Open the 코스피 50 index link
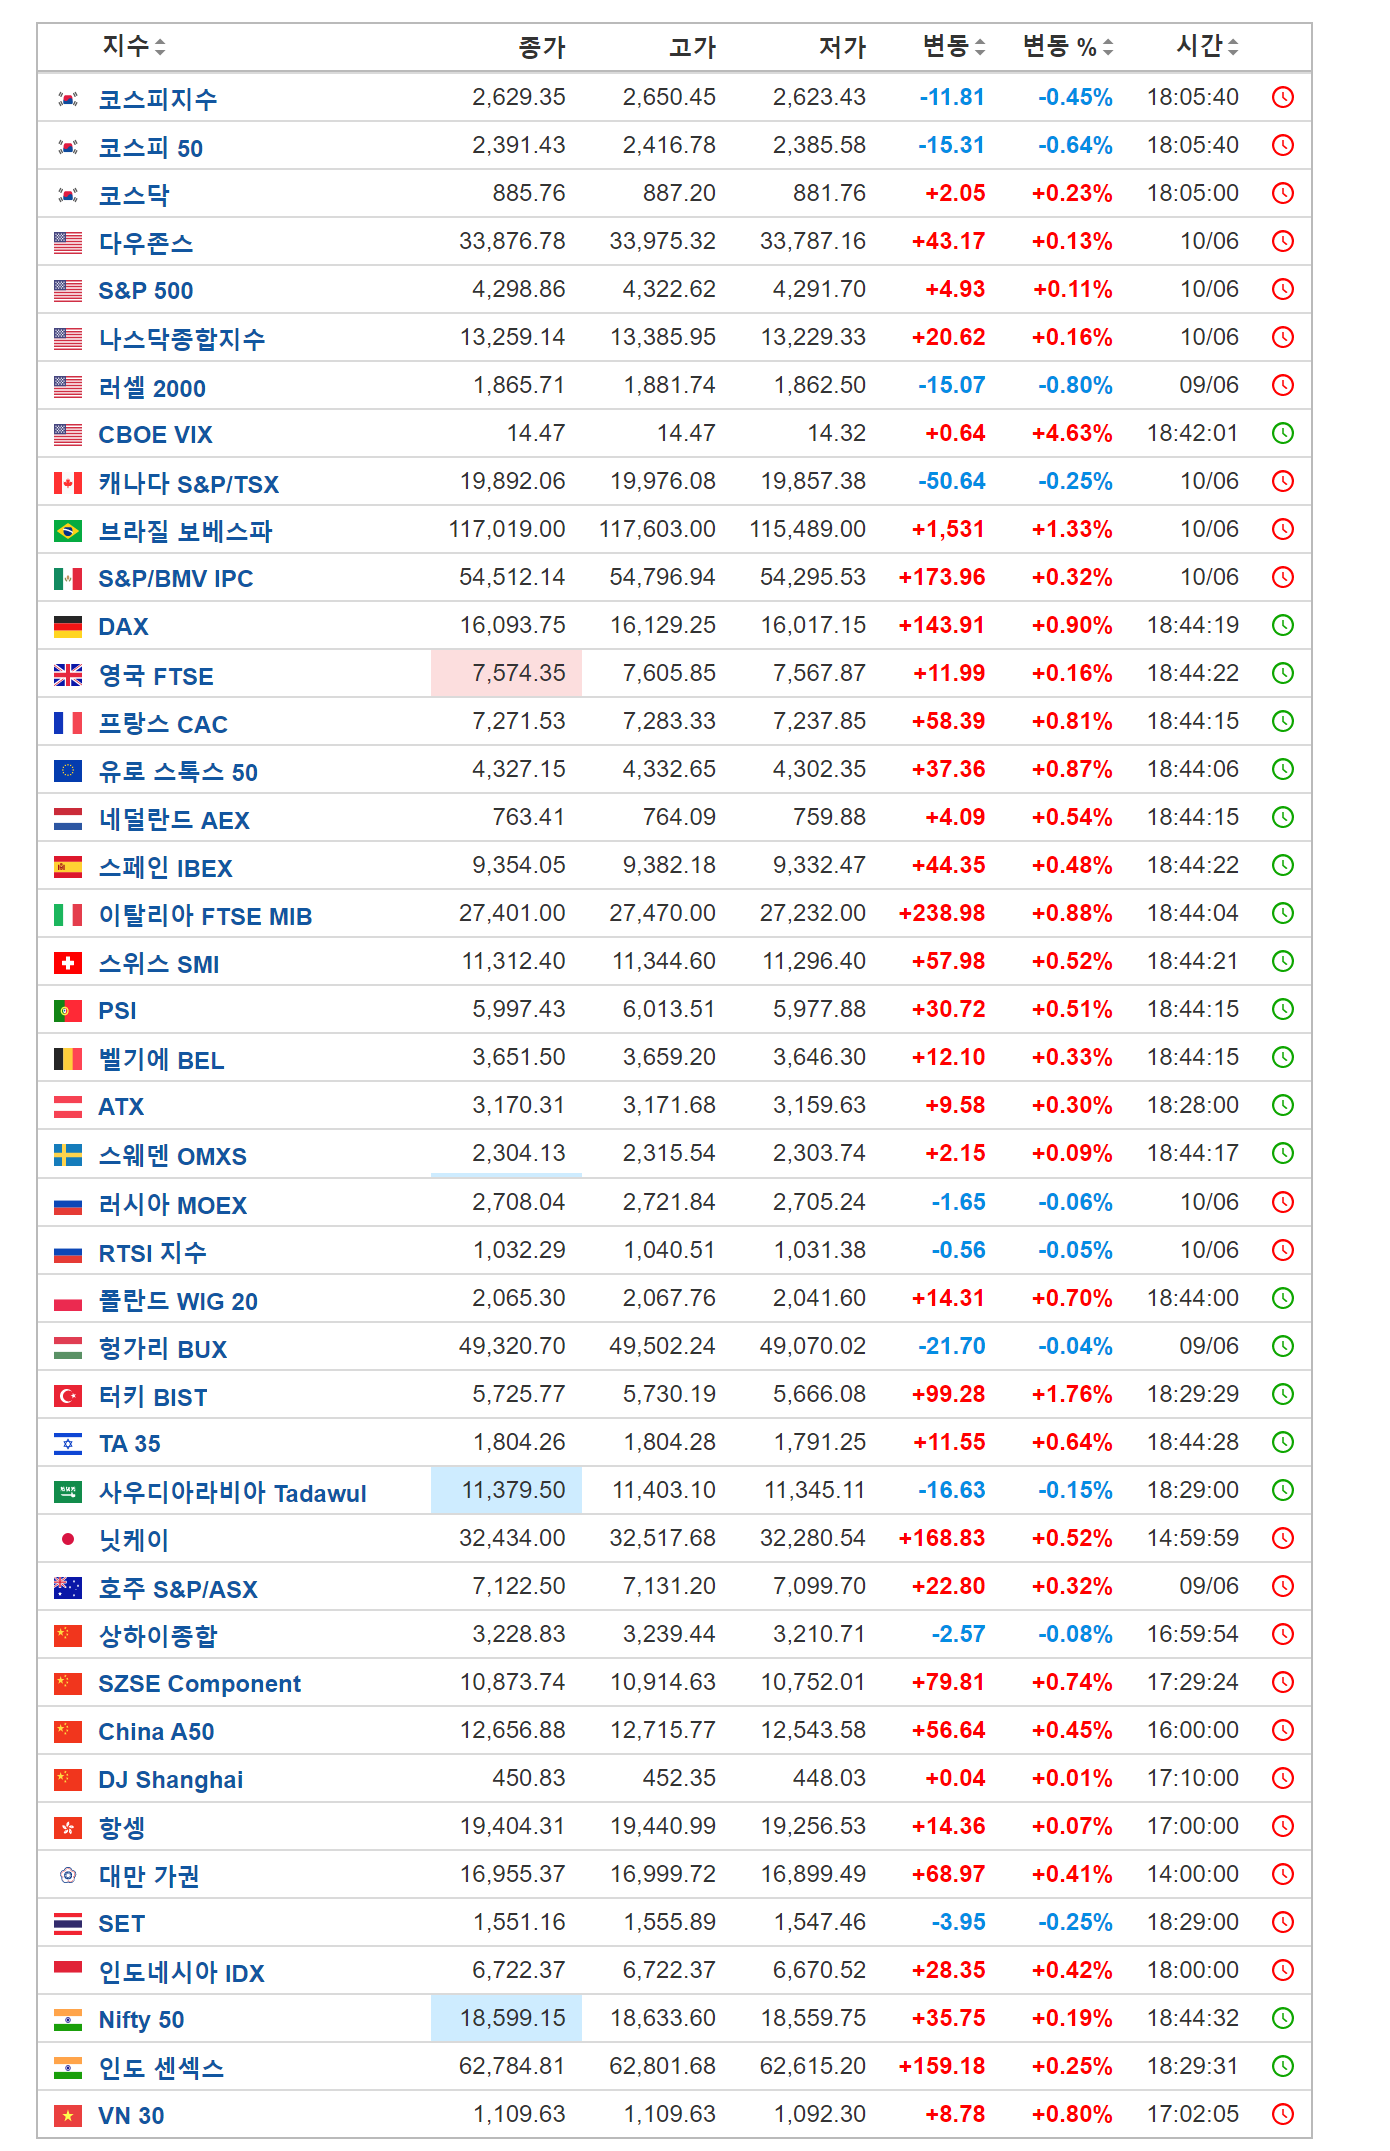 (x=151, y=148)
